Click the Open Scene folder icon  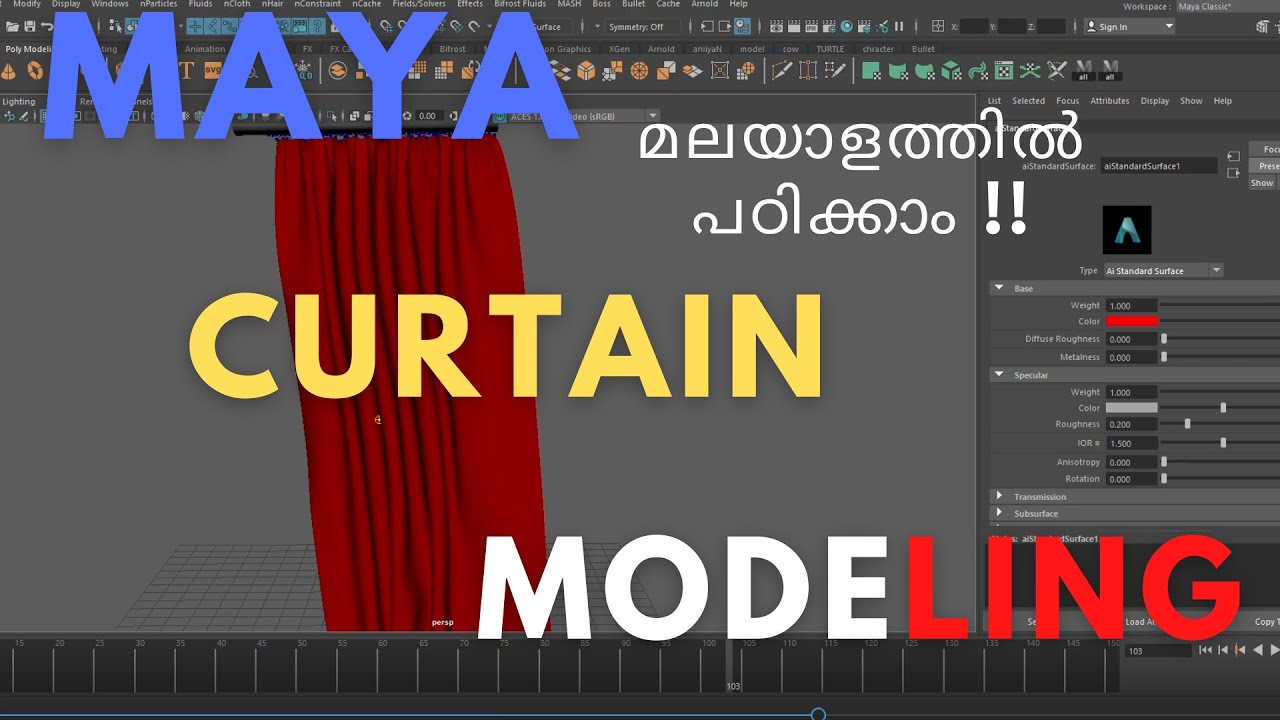click(11, 26)
